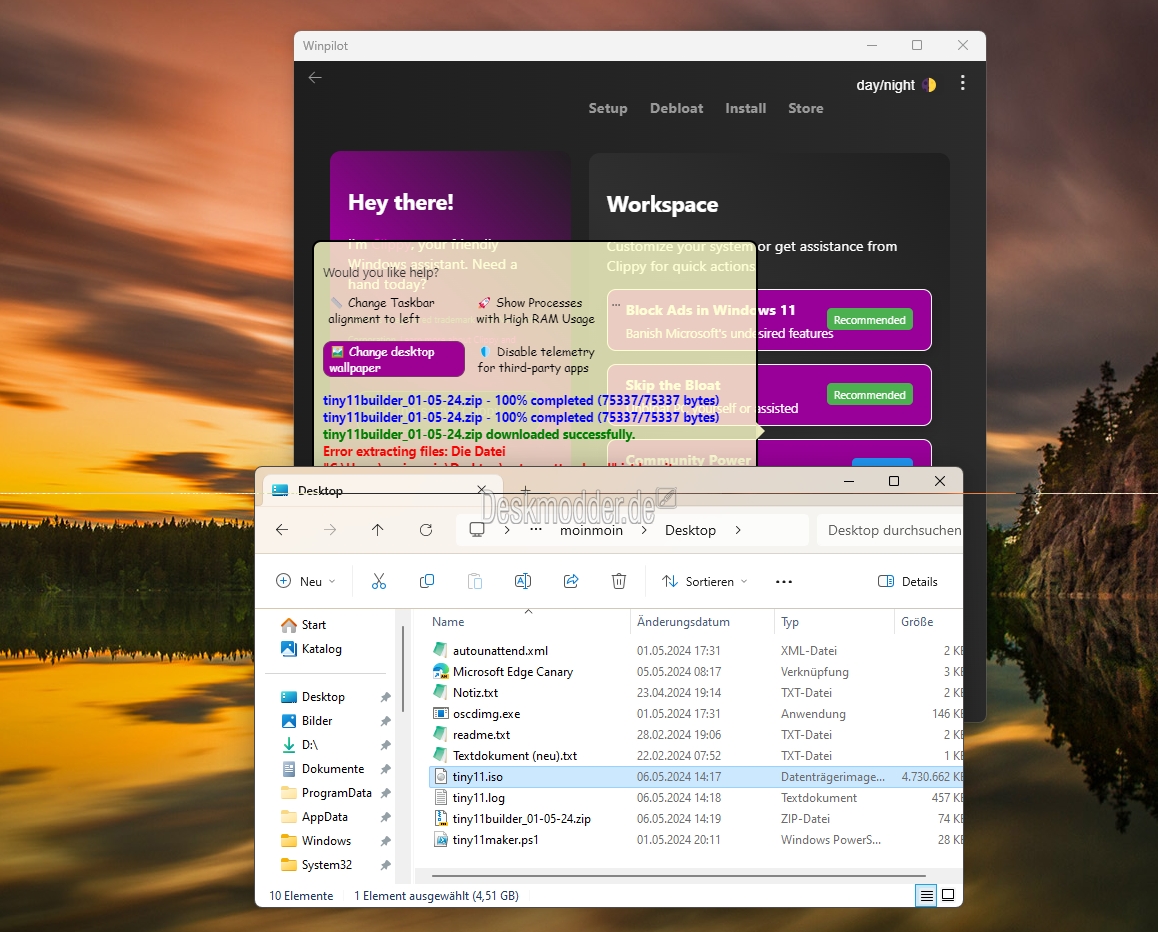Select 'Show Processes with High RAM Usage'
The image size is (1158, 932).
pos(535,311)
